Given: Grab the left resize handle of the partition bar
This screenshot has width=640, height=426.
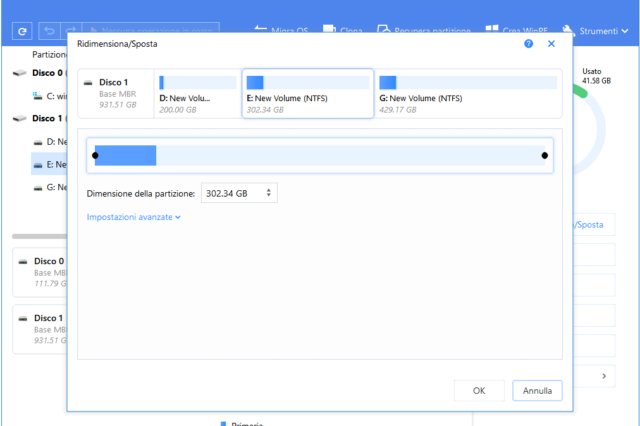Looking at the screenshot, I should [95, 155].
